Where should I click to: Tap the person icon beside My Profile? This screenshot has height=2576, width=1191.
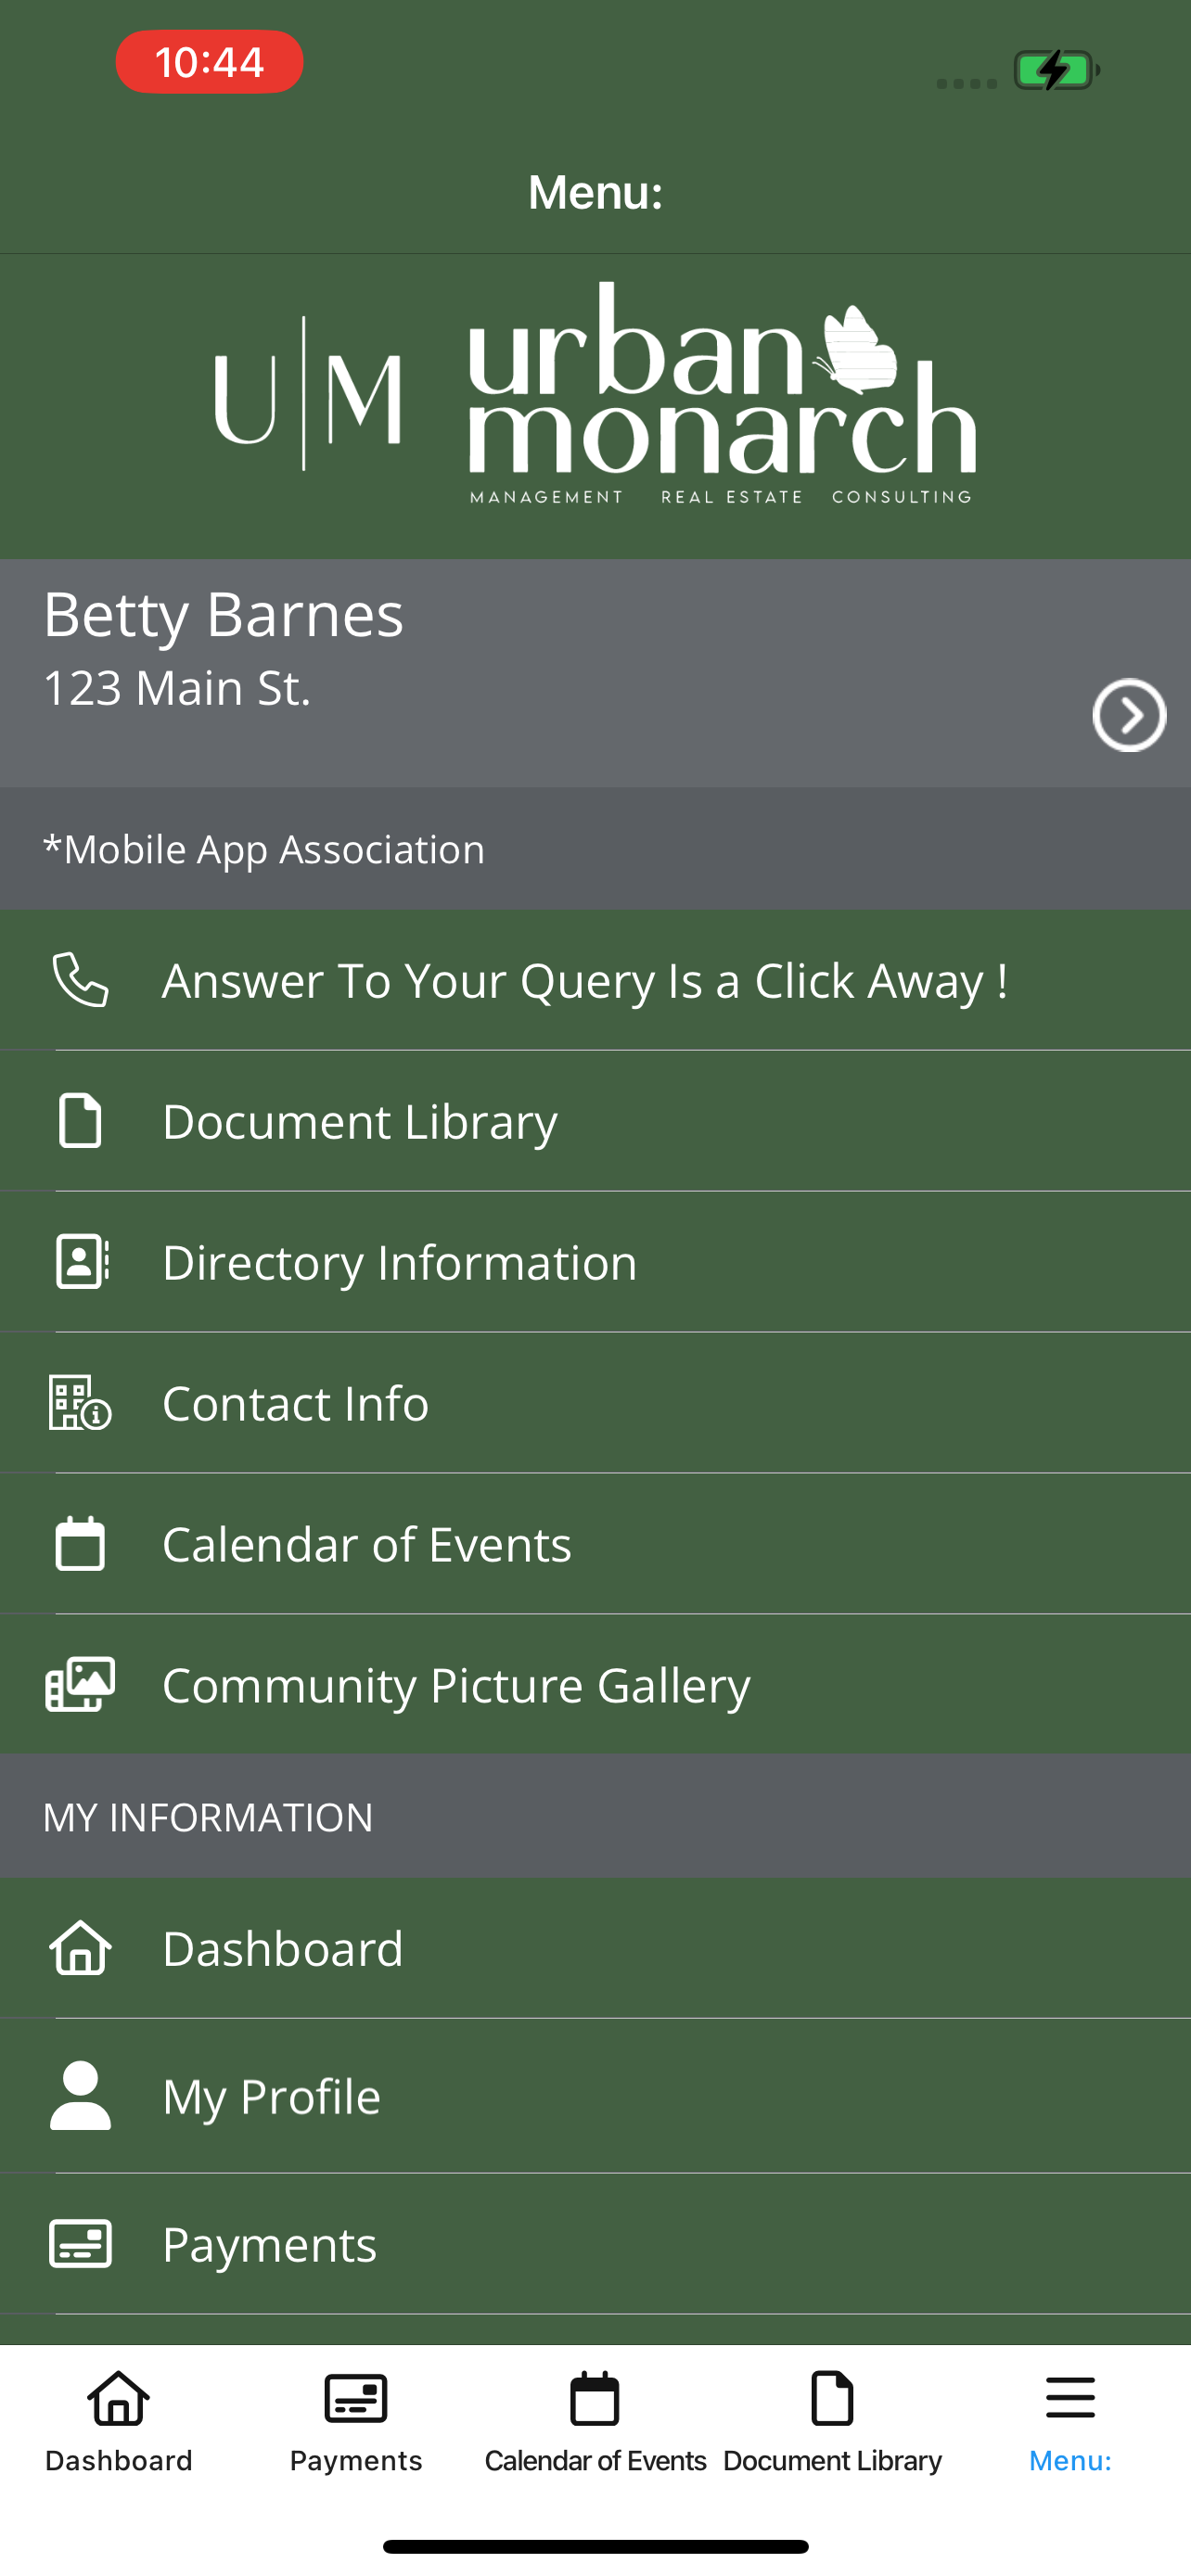click(80, 2095)
